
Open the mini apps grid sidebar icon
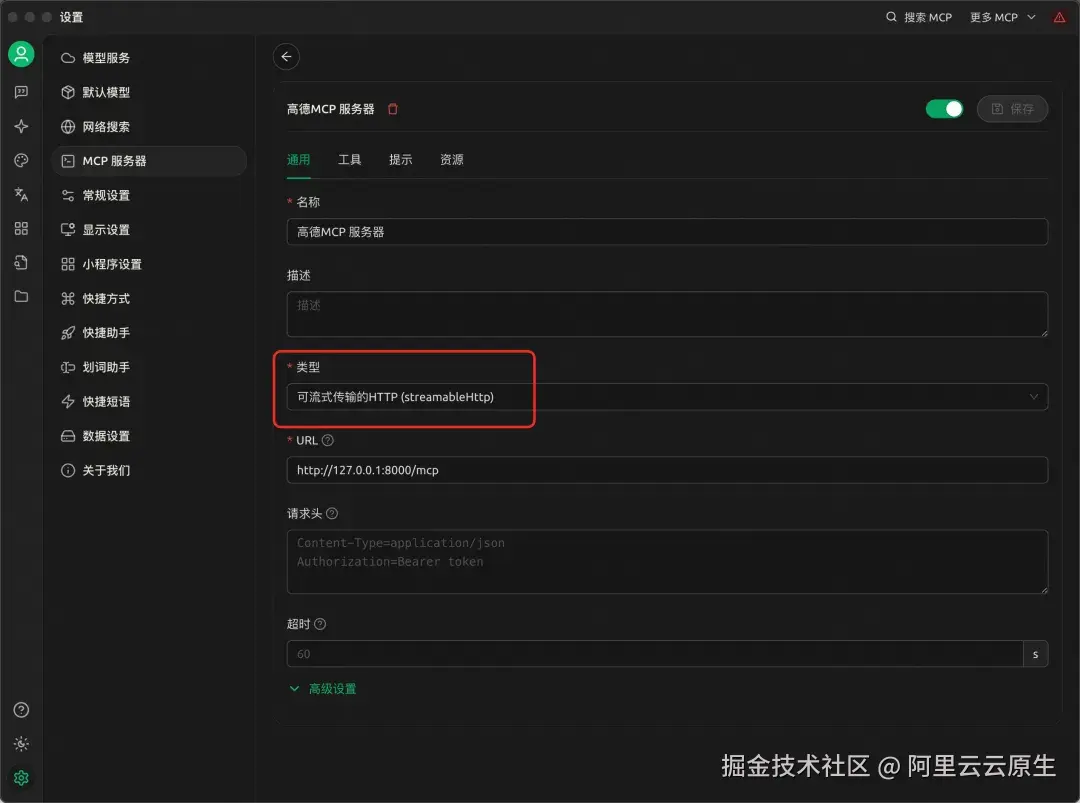click(21, 229)
